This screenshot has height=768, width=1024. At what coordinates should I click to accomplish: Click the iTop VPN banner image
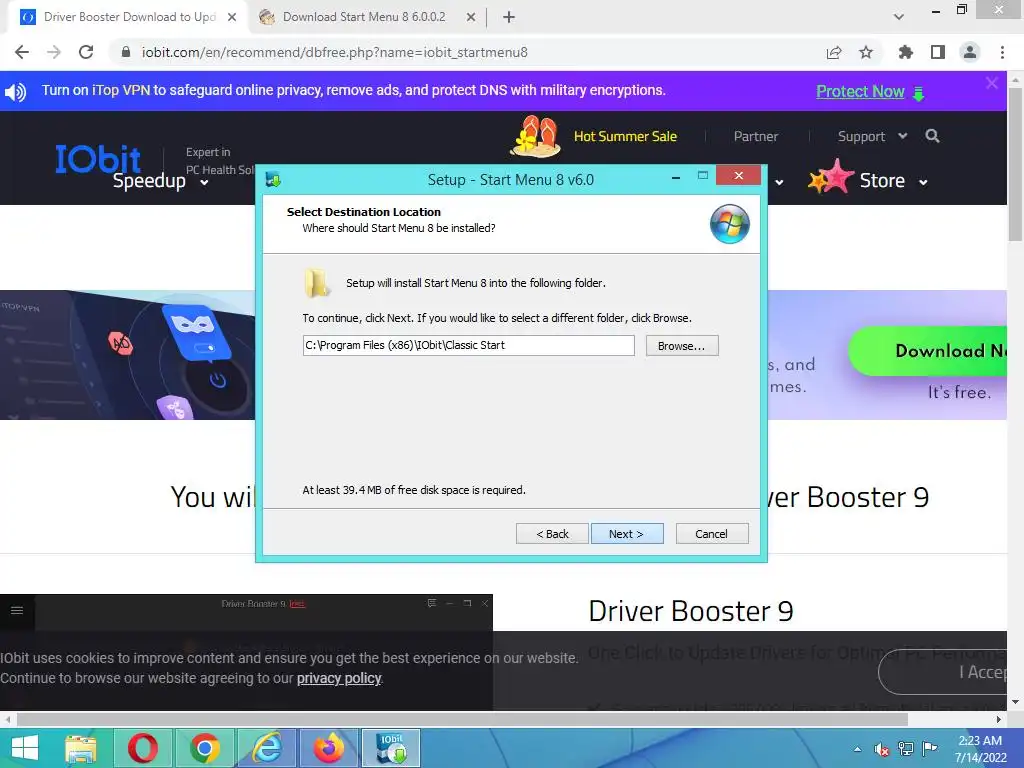127,355
